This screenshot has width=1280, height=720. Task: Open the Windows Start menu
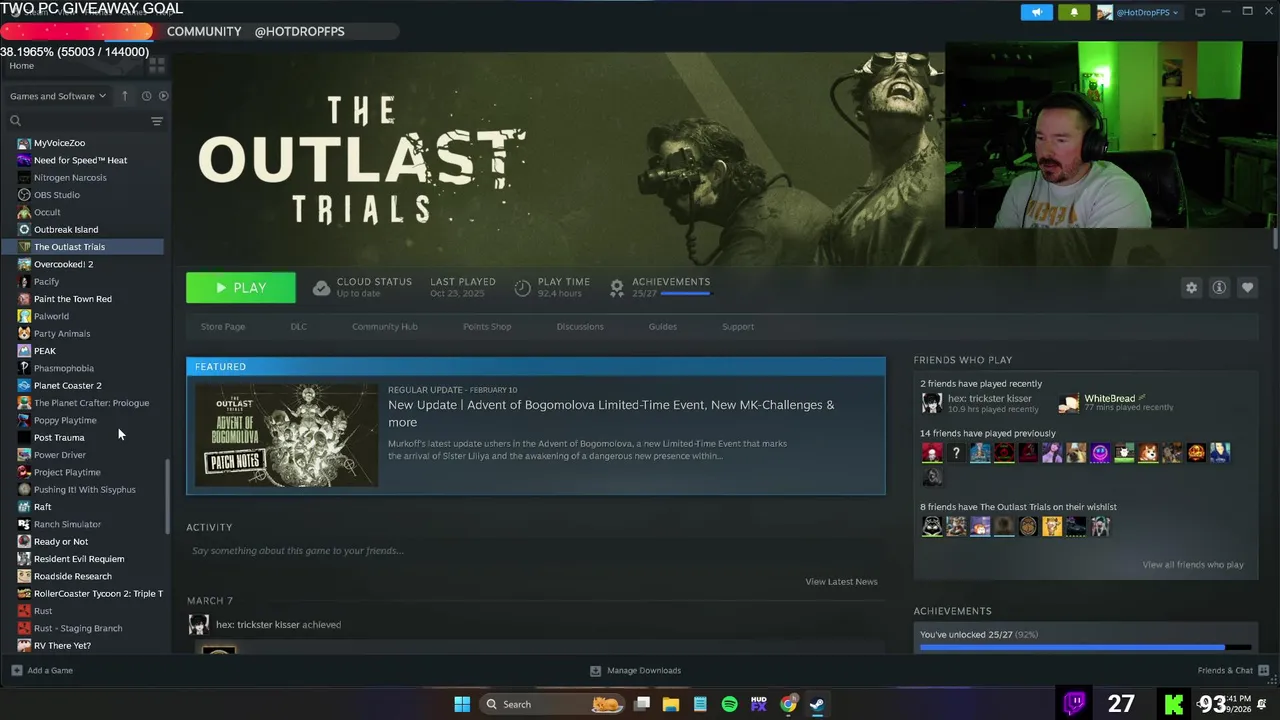[x=462, y=704]
